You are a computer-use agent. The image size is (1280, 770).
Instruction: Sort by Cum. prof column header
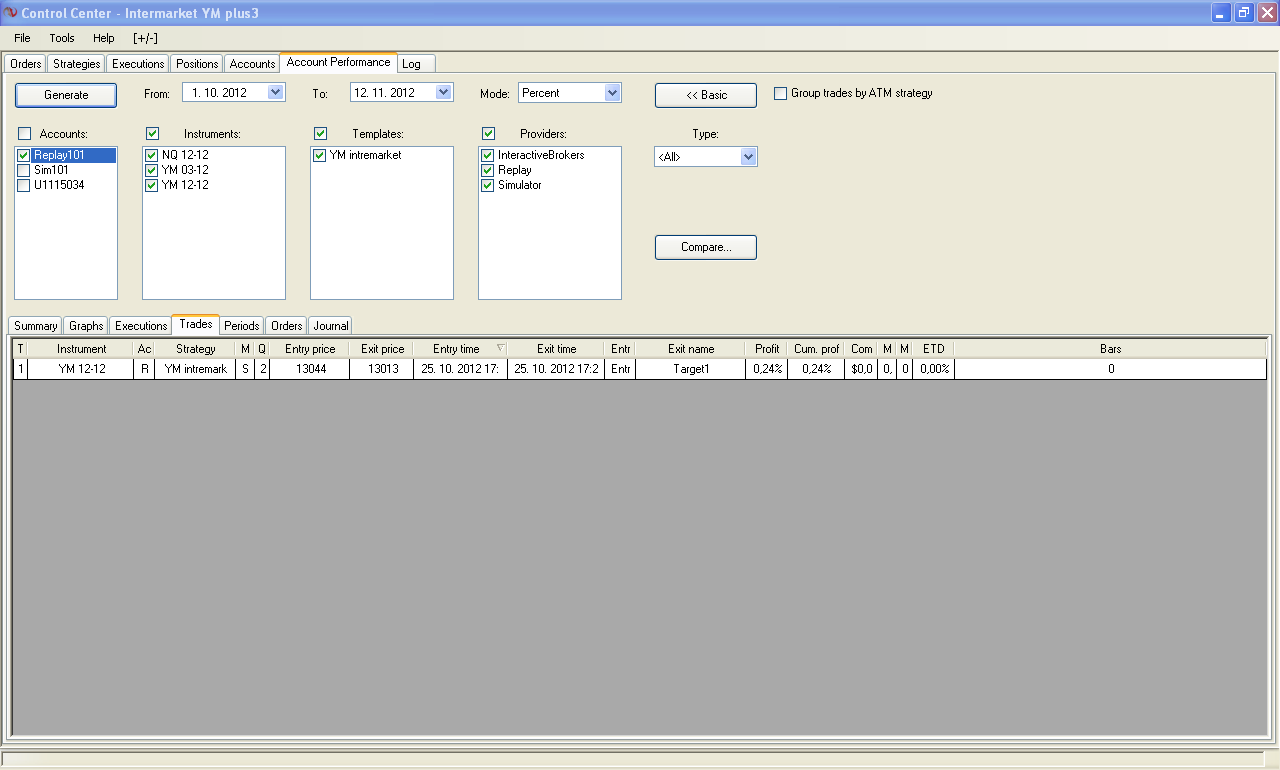coord(817,349)
